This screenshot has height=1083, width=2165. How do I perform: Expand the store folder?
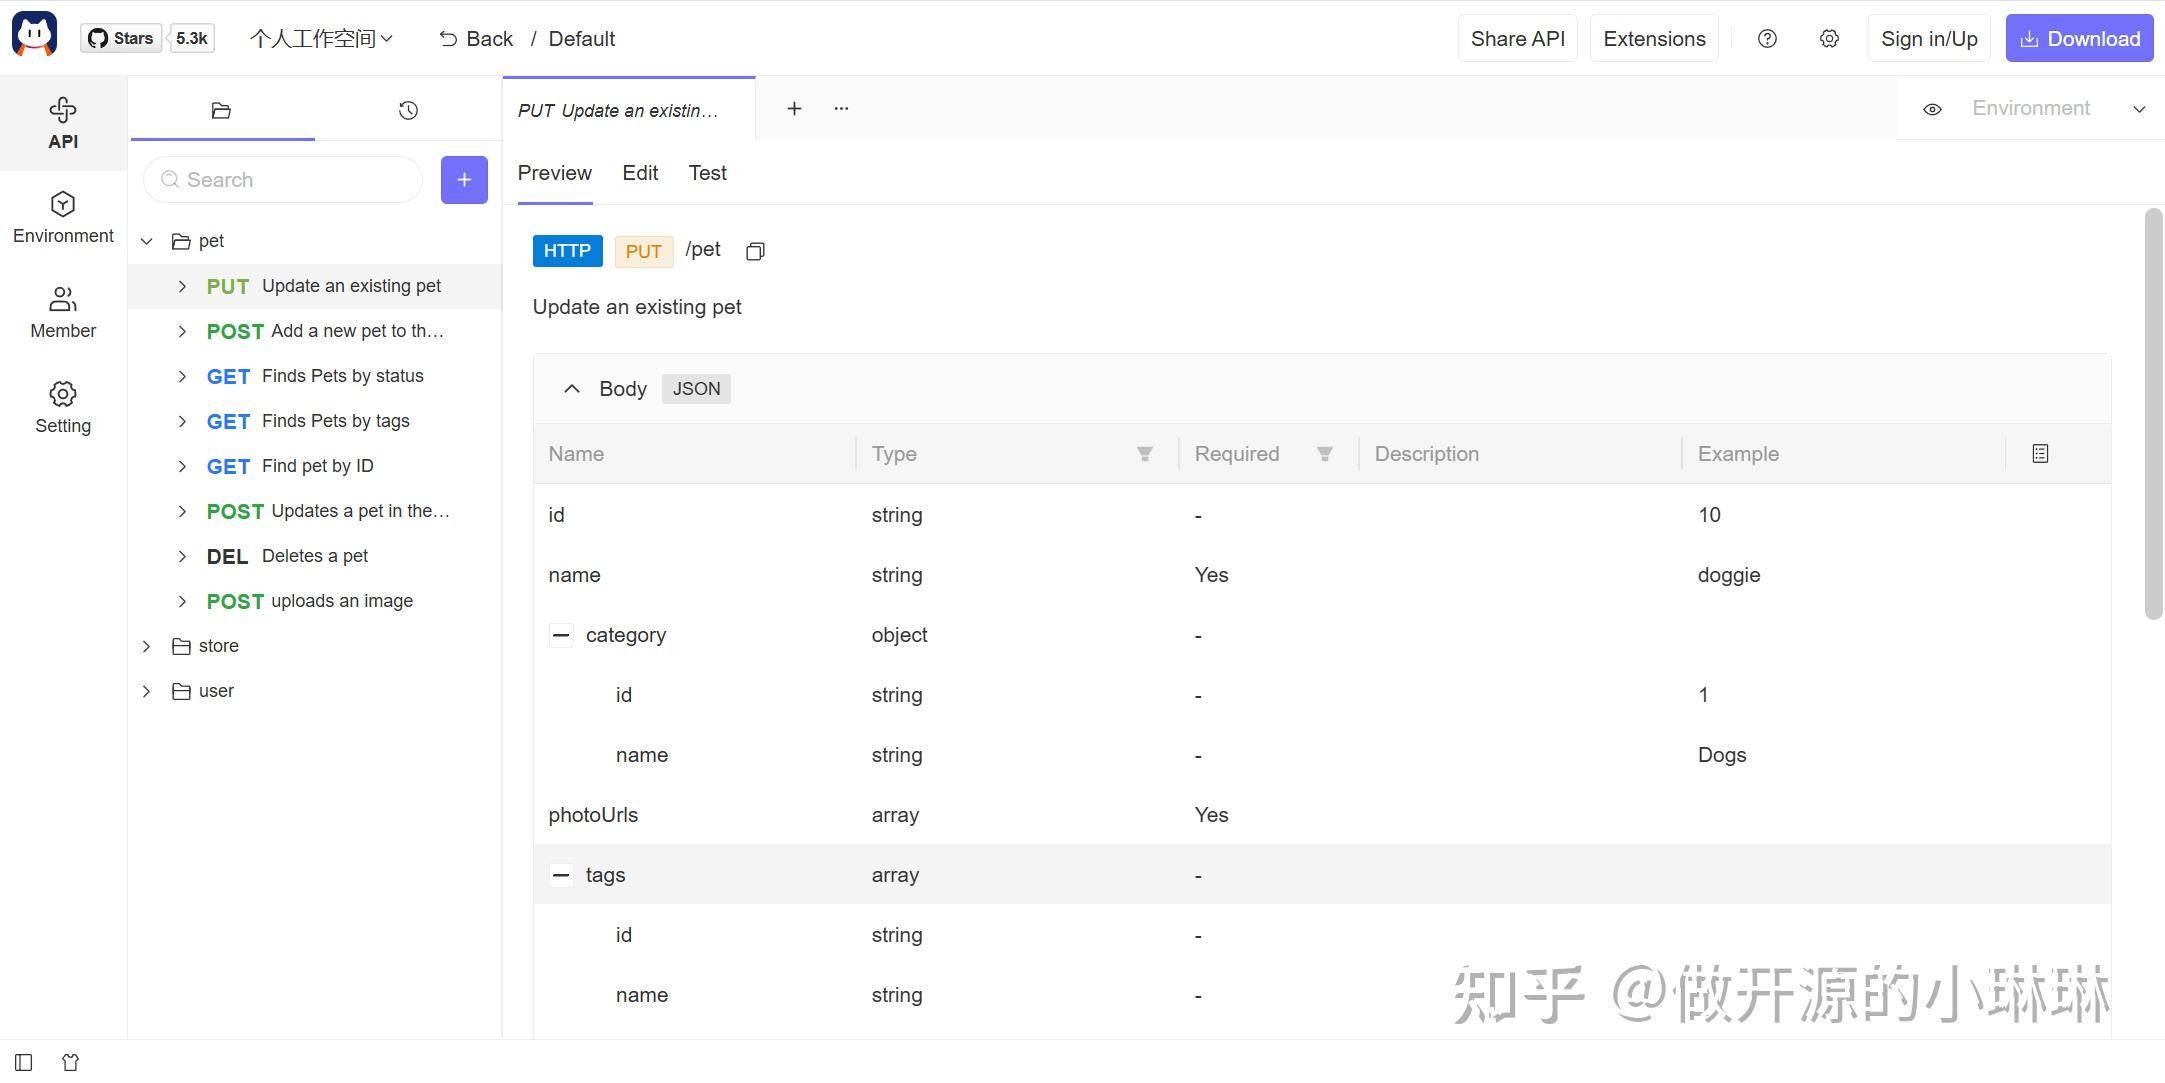[147, 646]
